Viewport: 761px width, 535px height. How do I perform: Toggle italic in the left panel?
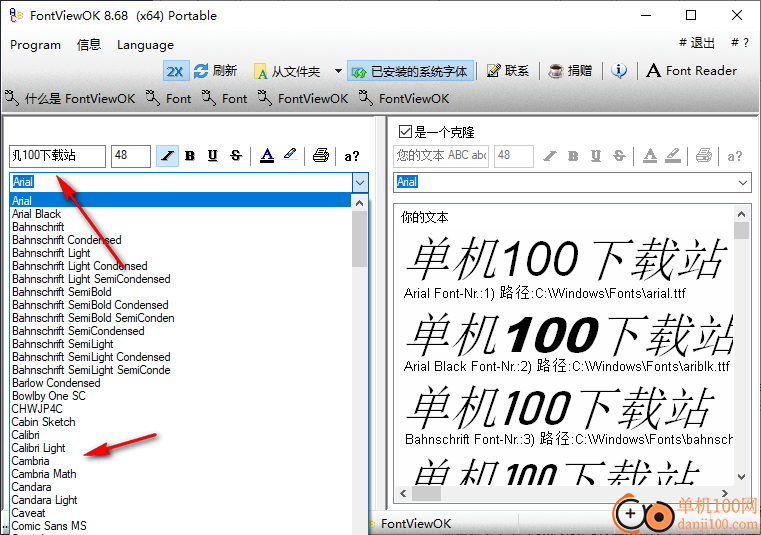click(167, 156)
